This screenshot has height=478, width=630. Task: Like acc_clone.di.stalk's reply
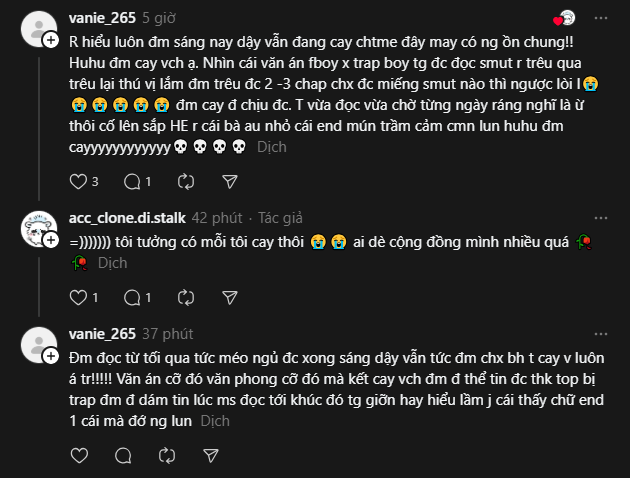tap(80, 297)
